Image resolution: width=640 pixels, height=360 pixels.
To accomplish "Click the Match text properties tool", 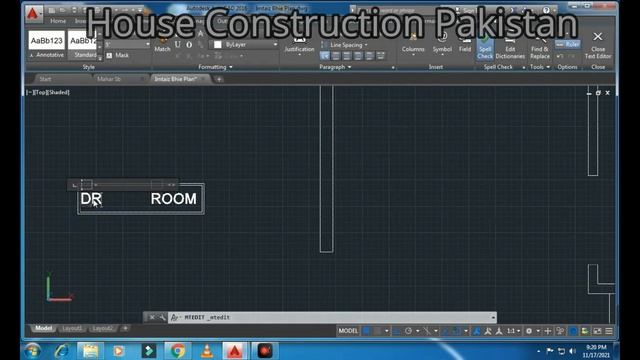I will coord(162,44).
